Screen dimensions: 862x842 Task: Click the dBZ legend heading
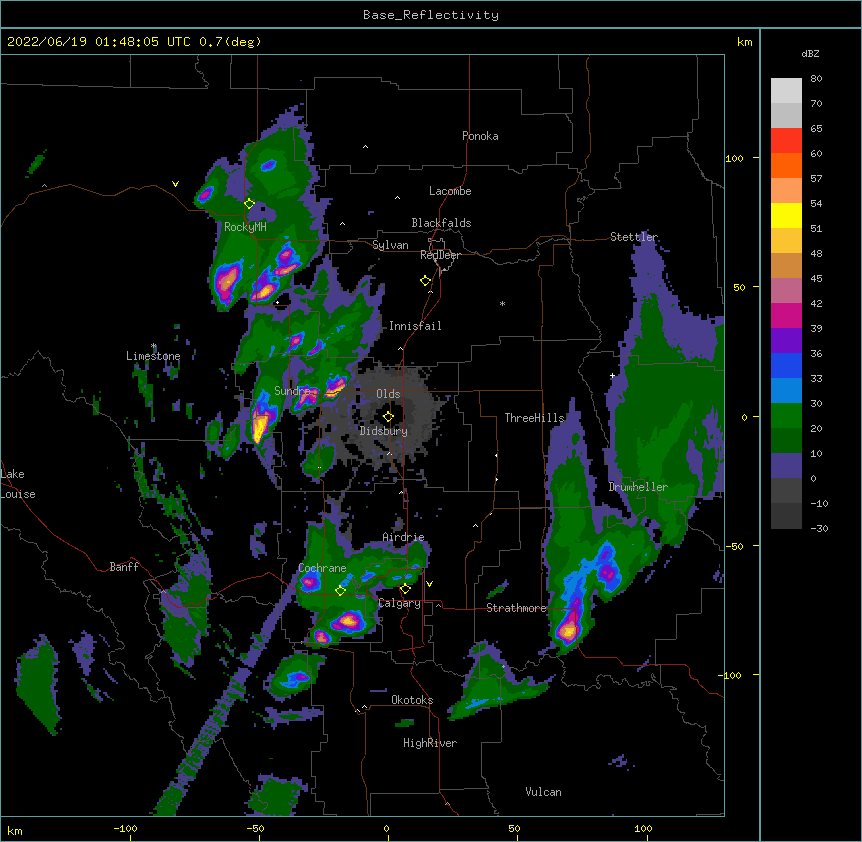[x=810, y=54]
